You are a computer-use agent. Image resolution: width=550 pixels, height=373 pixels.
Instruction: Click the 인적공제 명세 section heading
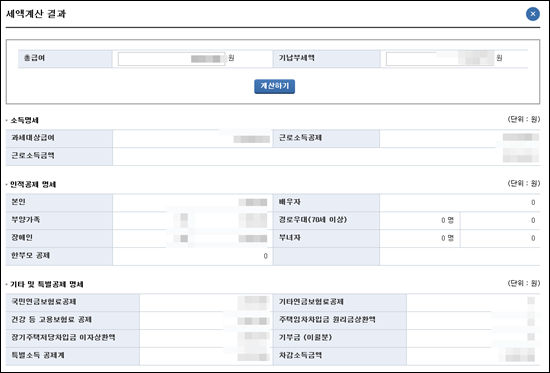33,185
